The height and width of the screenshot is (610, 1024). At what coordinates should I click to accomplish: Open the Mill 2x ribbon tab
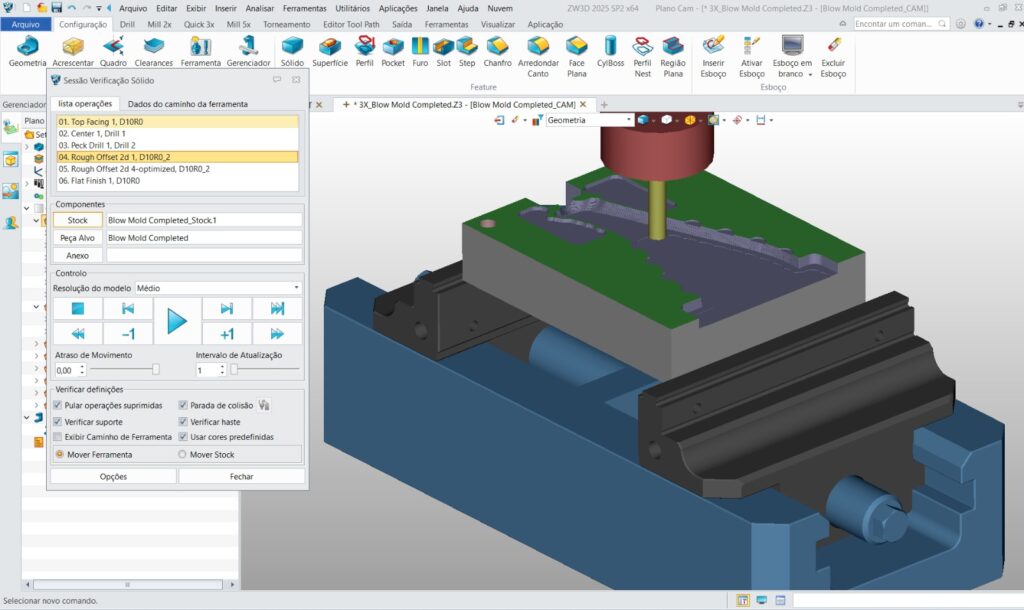[x=159, y=24]
